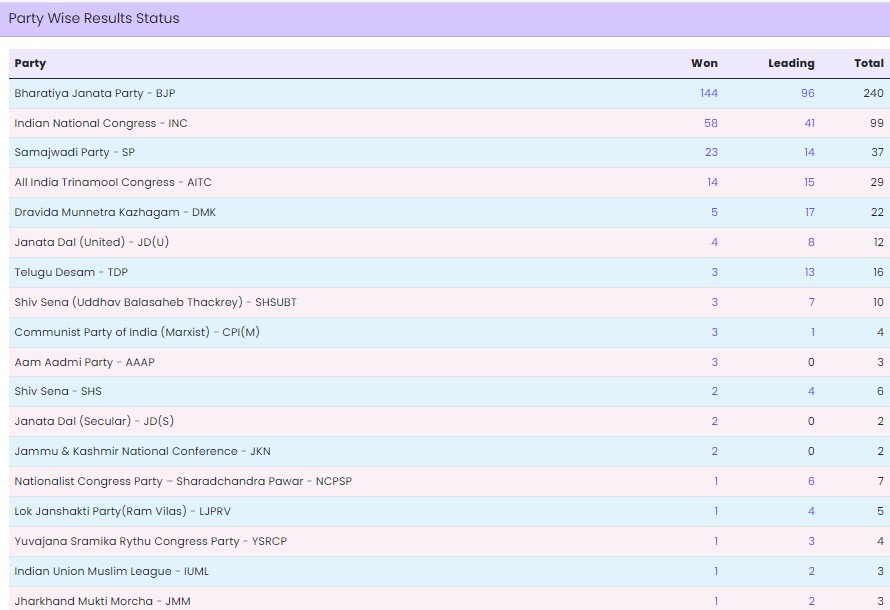Select Samajwadi Party - SP name
The width and height of the screenshot is (890, 610).
74,152
